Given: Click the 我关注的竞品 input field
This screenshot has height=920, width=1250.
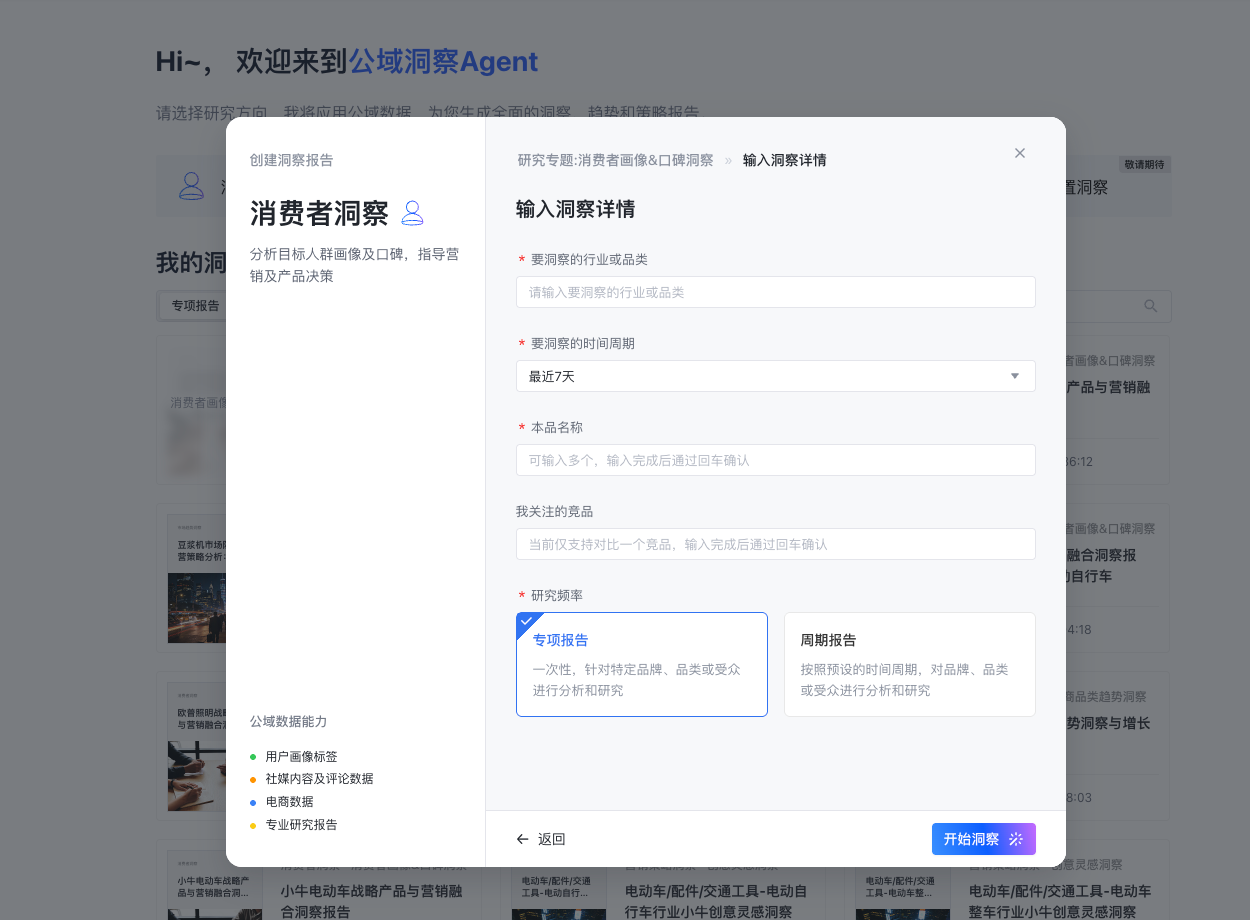Looking at the screenshot, I should [775, 544].
